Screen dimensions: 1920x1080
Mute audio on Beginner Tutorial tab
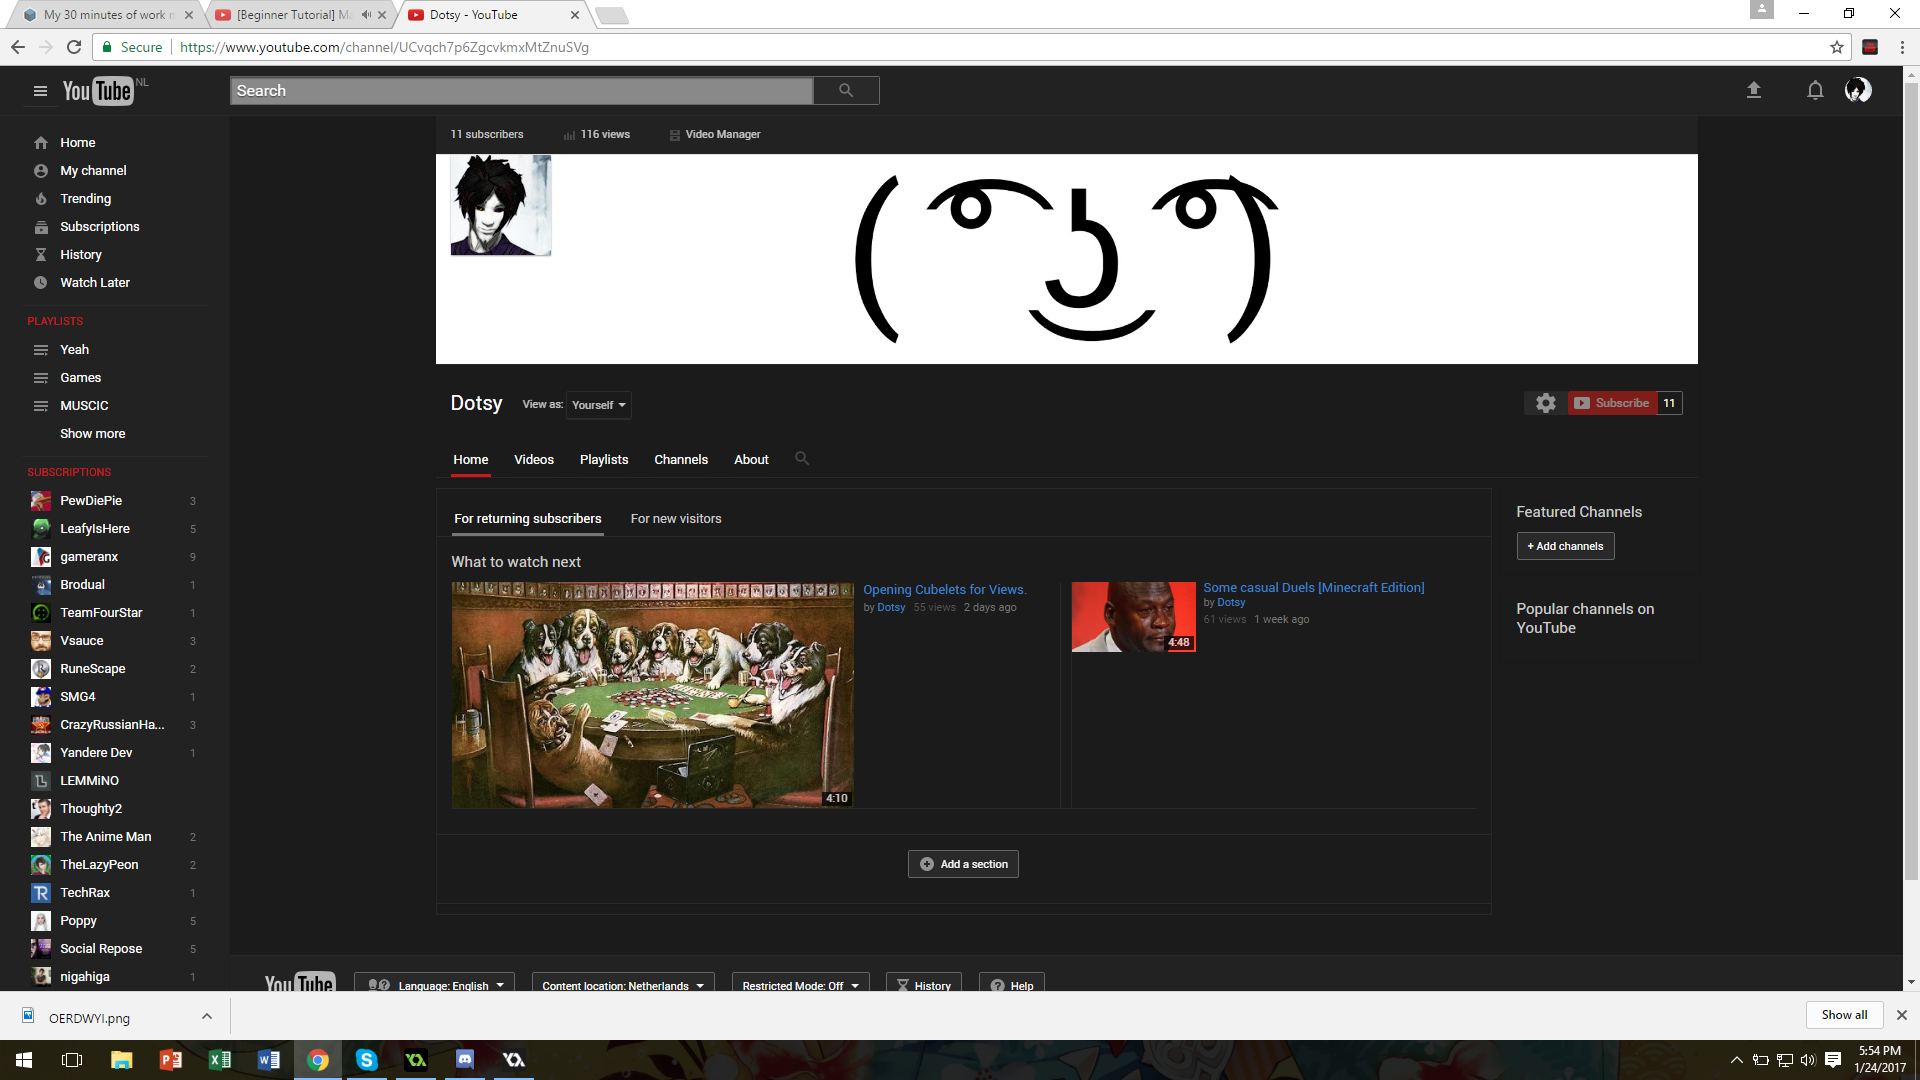[x=366, y=15]
